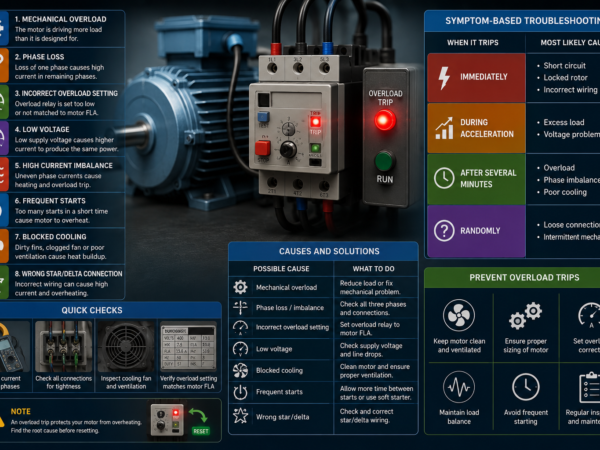Click the relay thumbnail in the NOTE box
This screenshot has height=450, width=600.
pyautogui.click(x=167, y=420)
